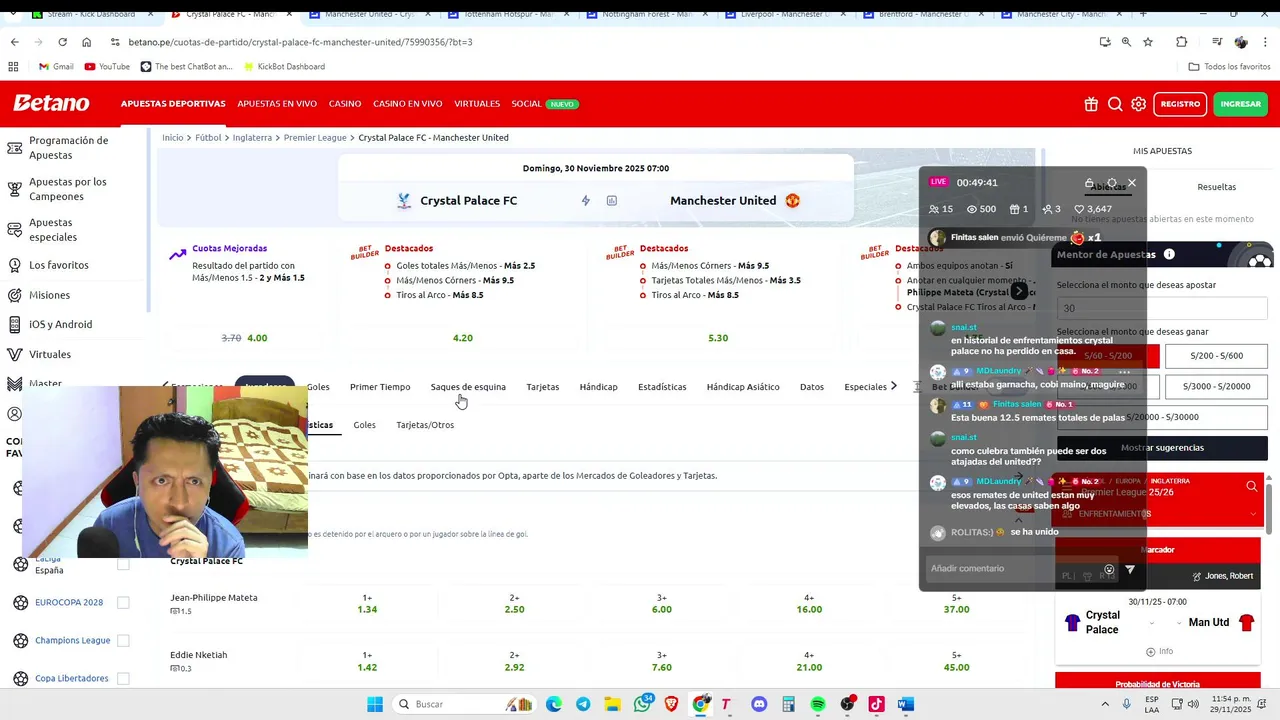Click the Programación de Apuestas sidebar icon
Screen dimensions: 1280x720
[x=15, y=148]
